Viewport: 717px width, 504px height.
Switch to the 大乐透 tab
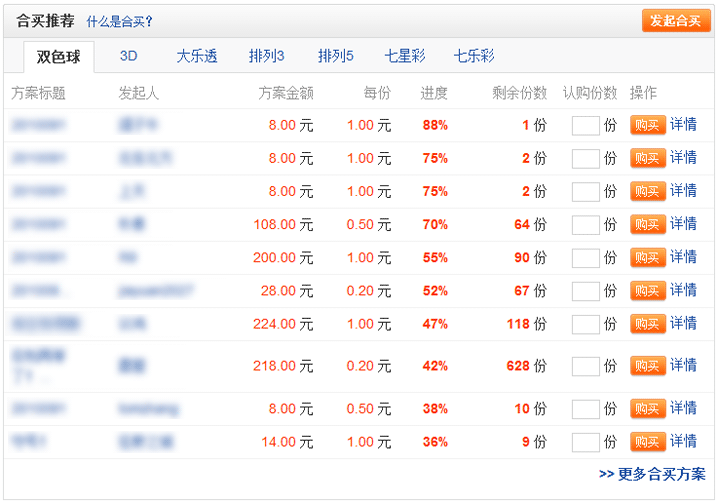tap(197, 57)
